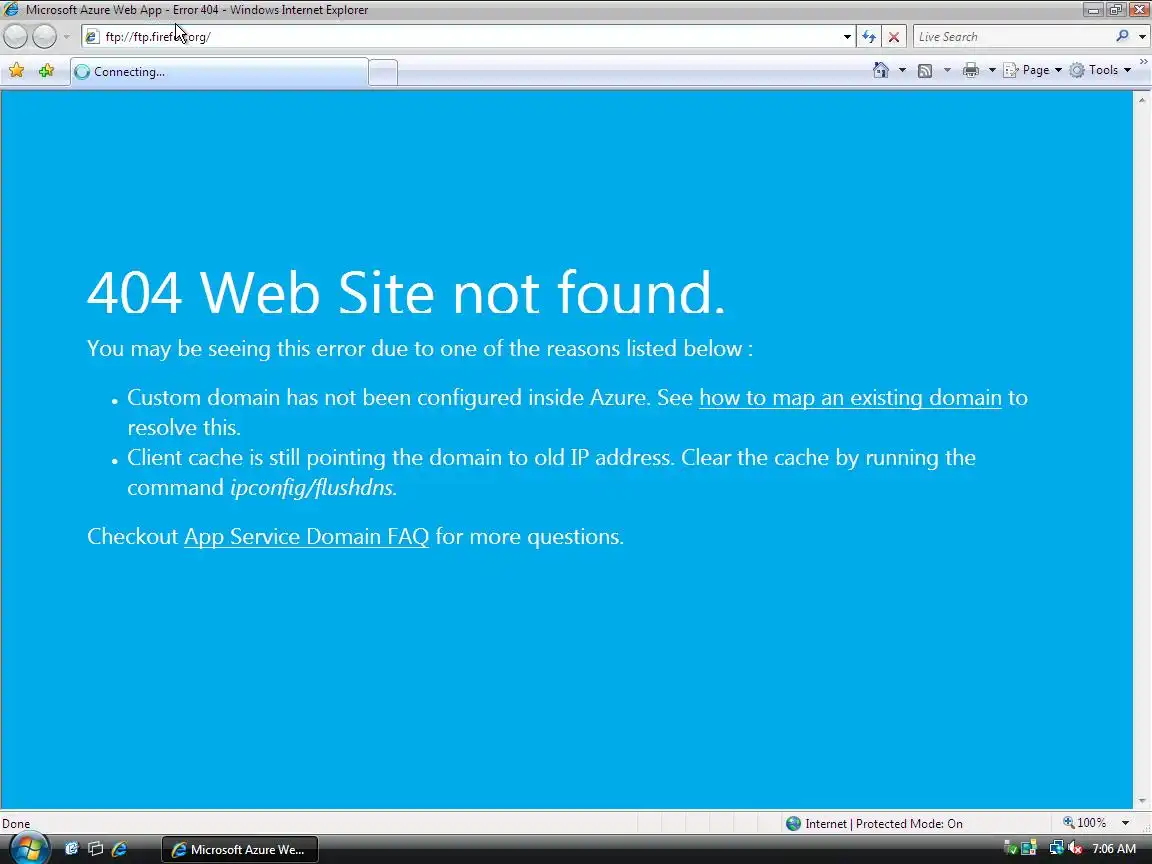This screenshot has width=1152, height=864.
Task: Click the Home icon
Action: [881, 70]
